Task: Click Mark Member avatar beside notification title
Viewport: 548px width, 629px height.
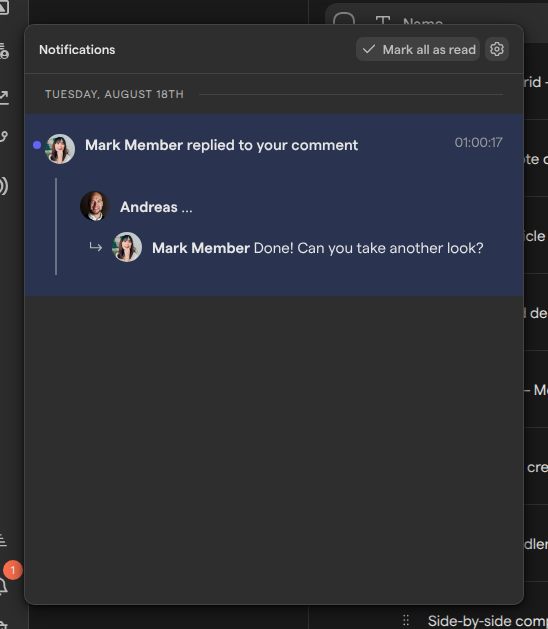Action: pyautogui.click(x=60, y=149)
